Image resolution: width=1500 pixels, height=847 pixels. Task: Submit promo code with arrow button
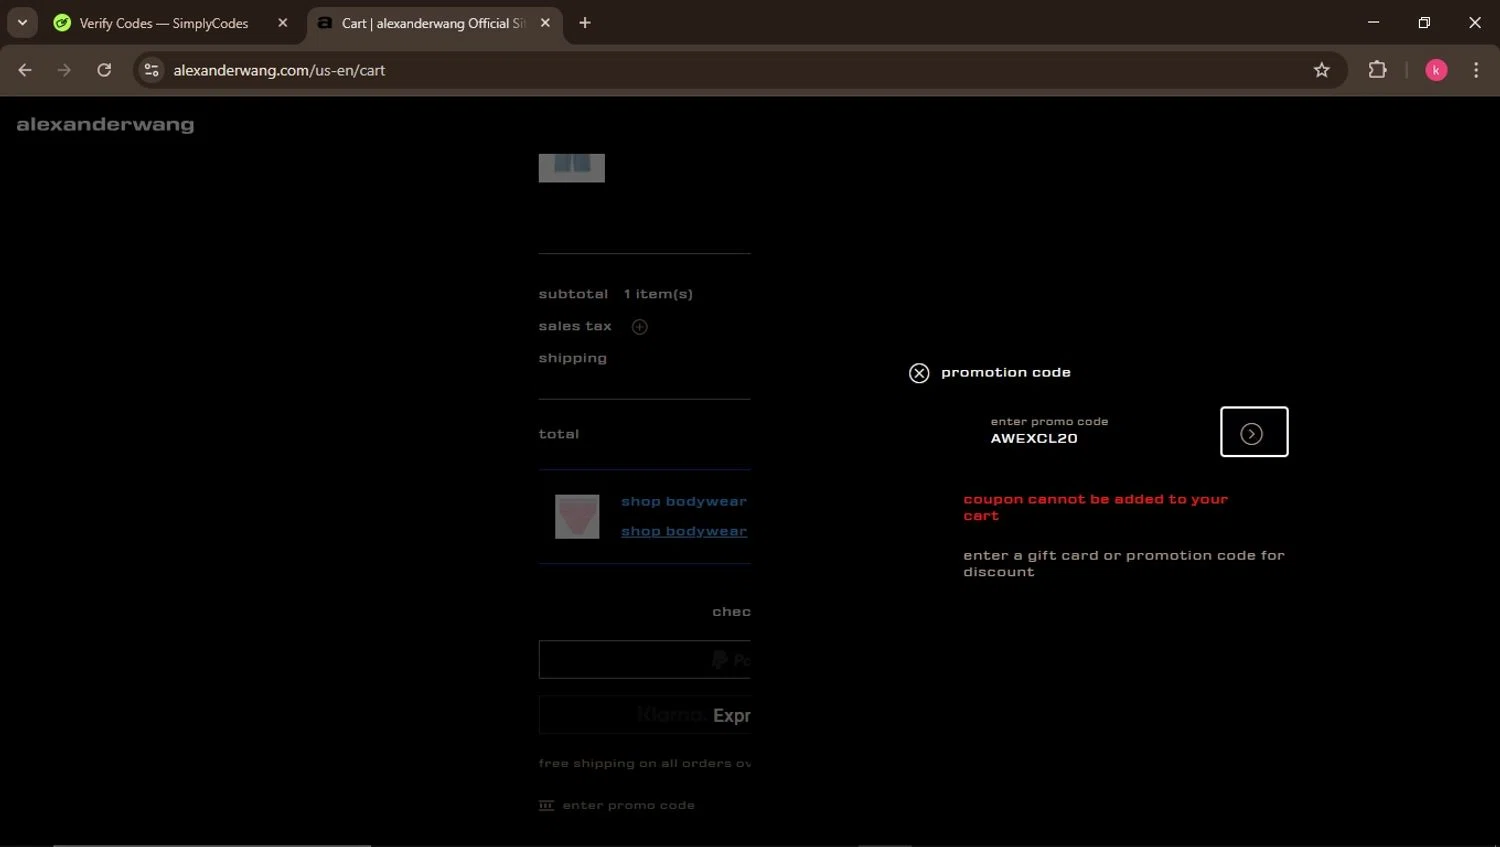(1254, 432)
